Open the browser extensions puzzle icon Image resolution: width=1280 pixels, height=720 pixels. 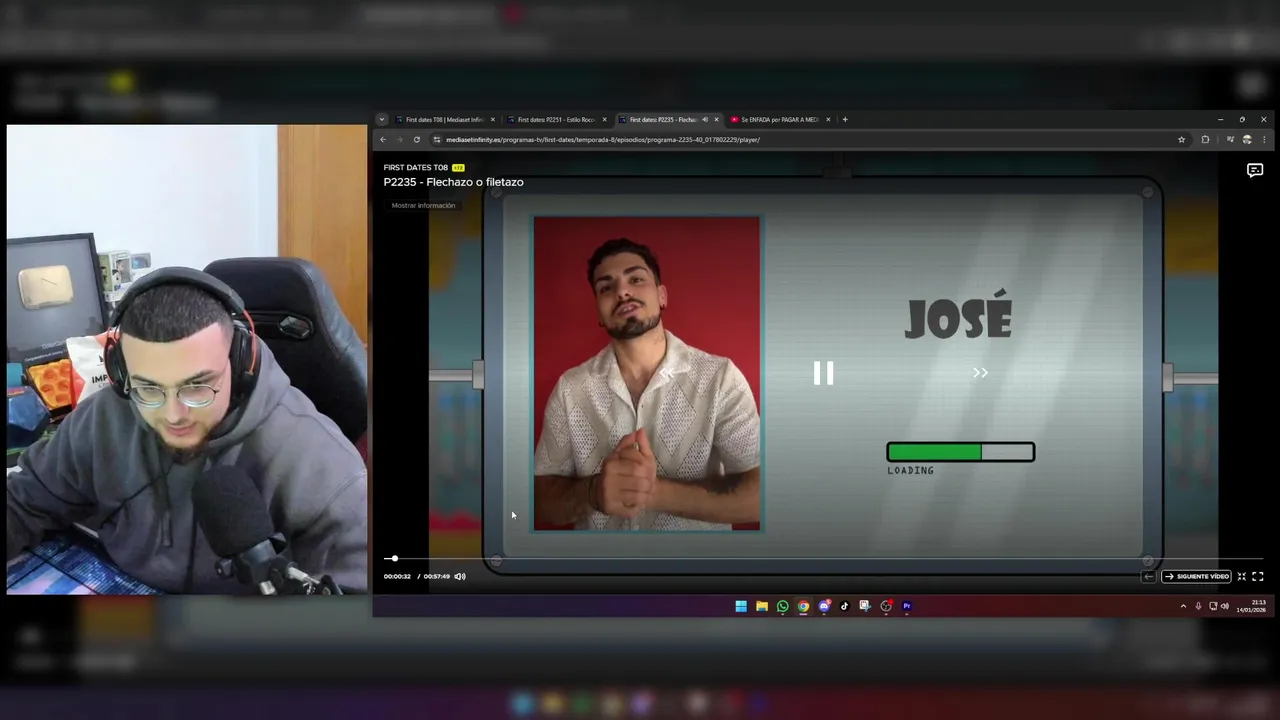pos(1205,139)
